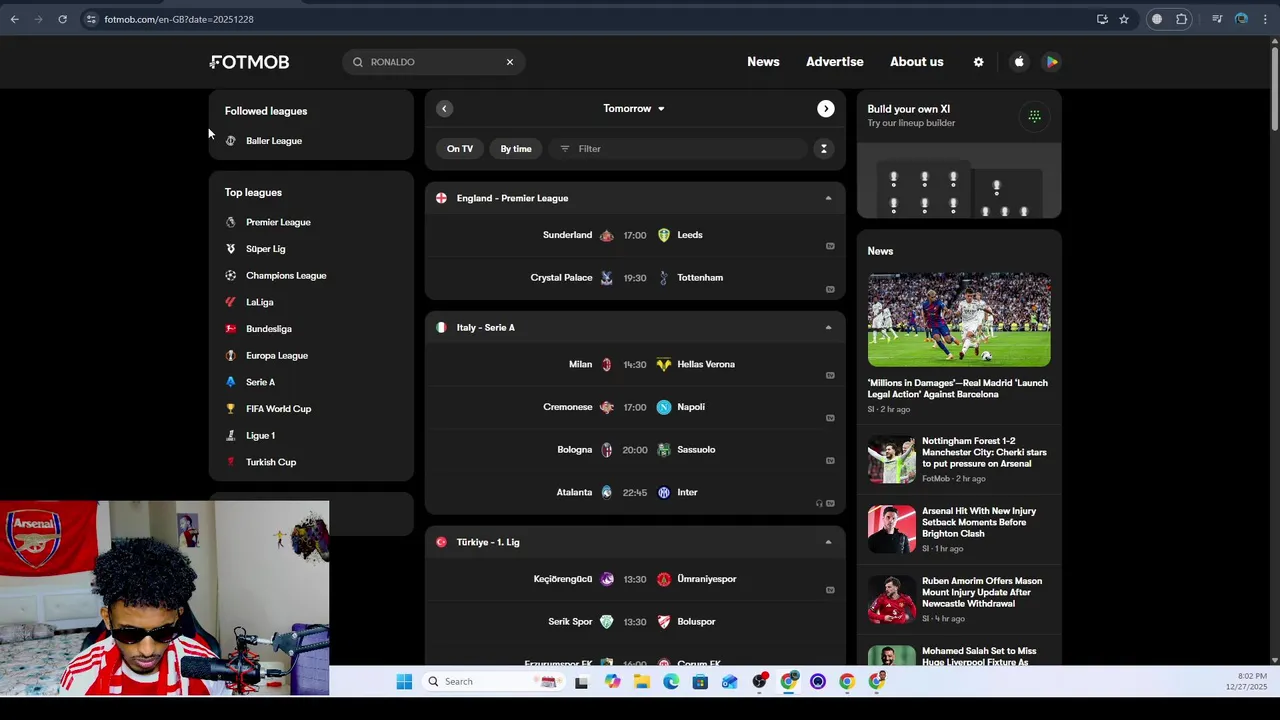Open browser extensions puzzle icon
This screenshot has height=720, width=1280.
(x=1182, y=19)
